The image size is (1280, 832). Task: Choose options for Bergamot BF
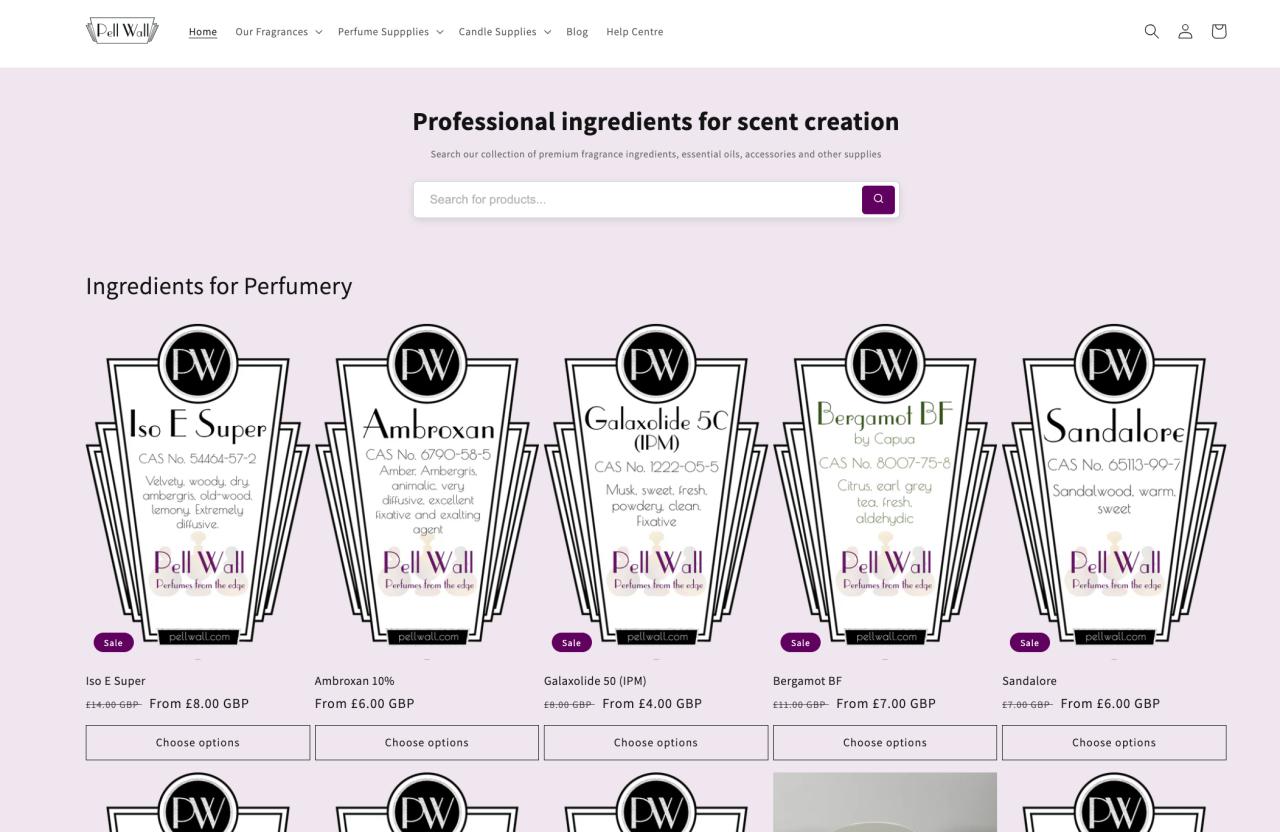[885, 743]
